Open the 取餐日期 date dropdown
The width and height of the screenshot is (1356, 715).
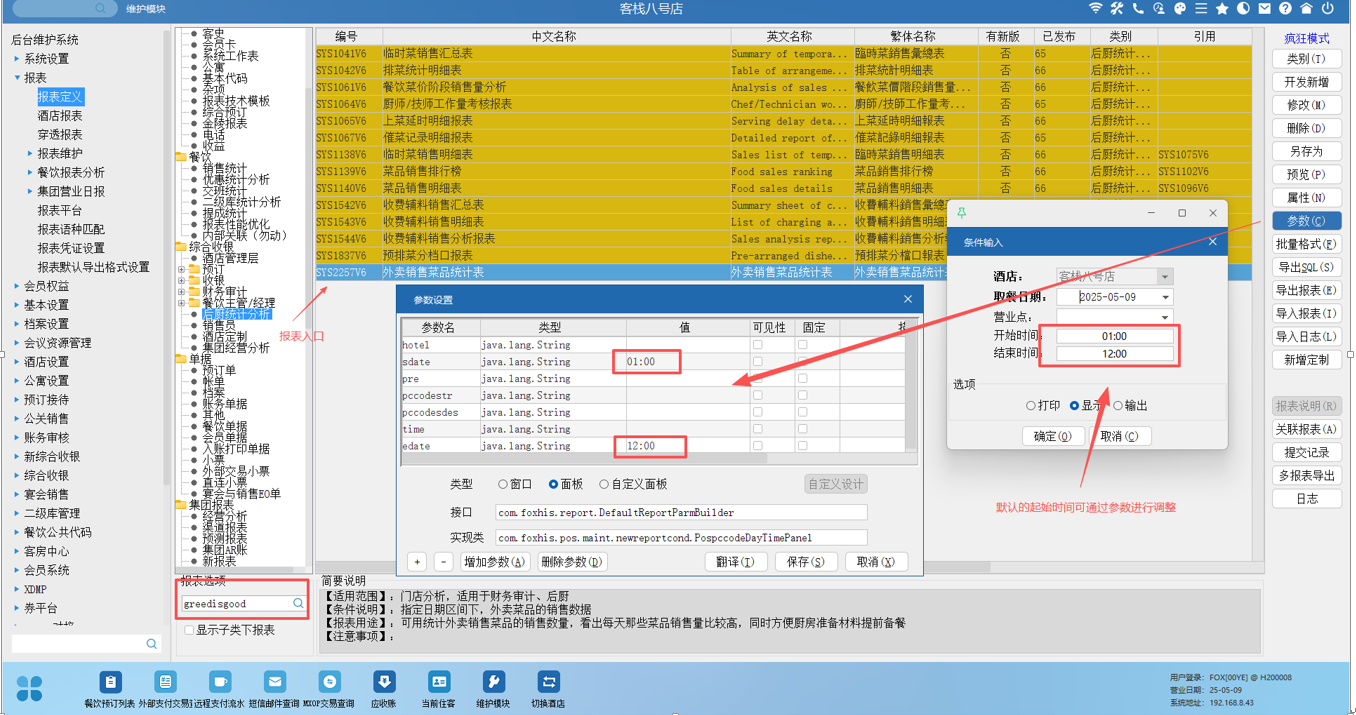click(1165, 297)
